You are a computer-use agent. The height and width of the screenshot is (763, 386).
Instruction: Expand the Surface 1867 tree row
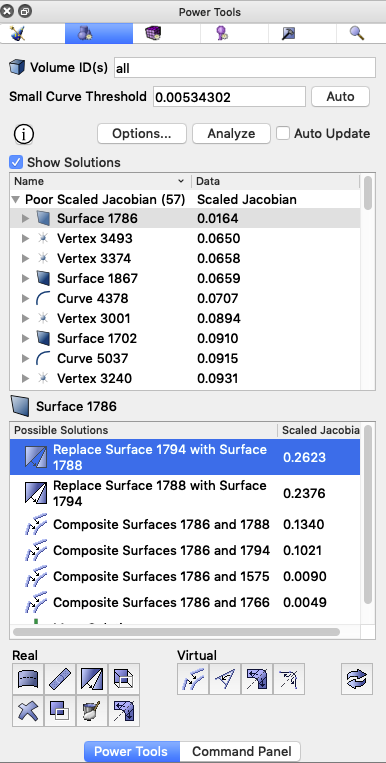point(26,278)
